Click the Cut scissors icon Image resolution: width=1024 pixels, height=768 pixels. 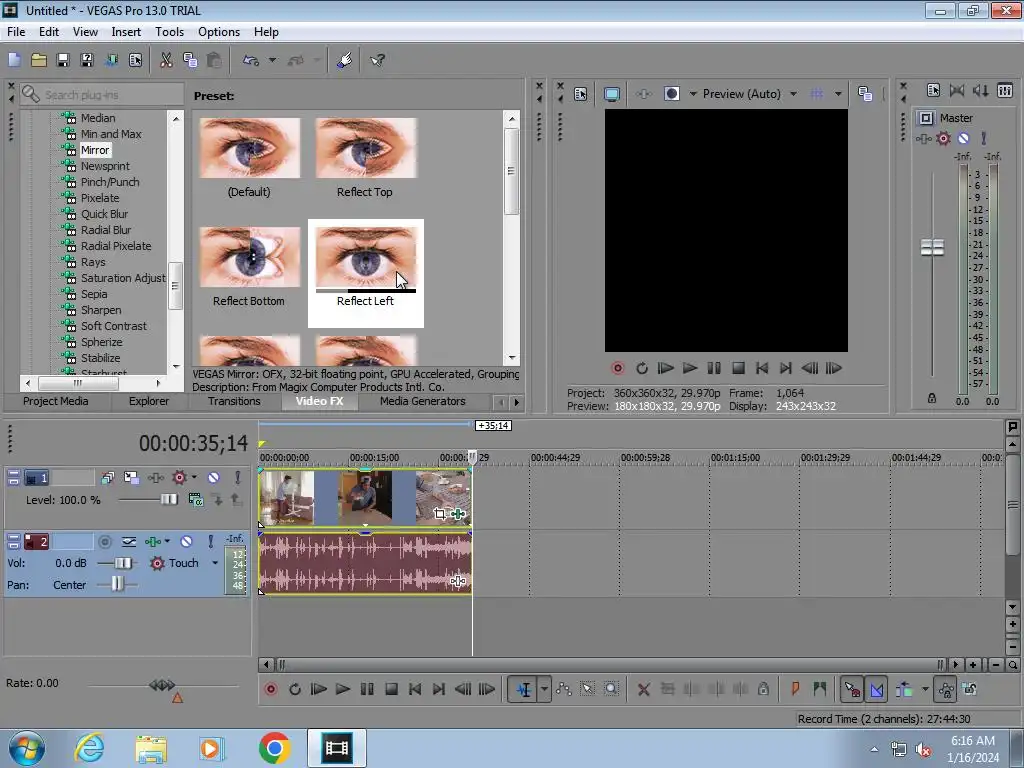pos(166,60)
